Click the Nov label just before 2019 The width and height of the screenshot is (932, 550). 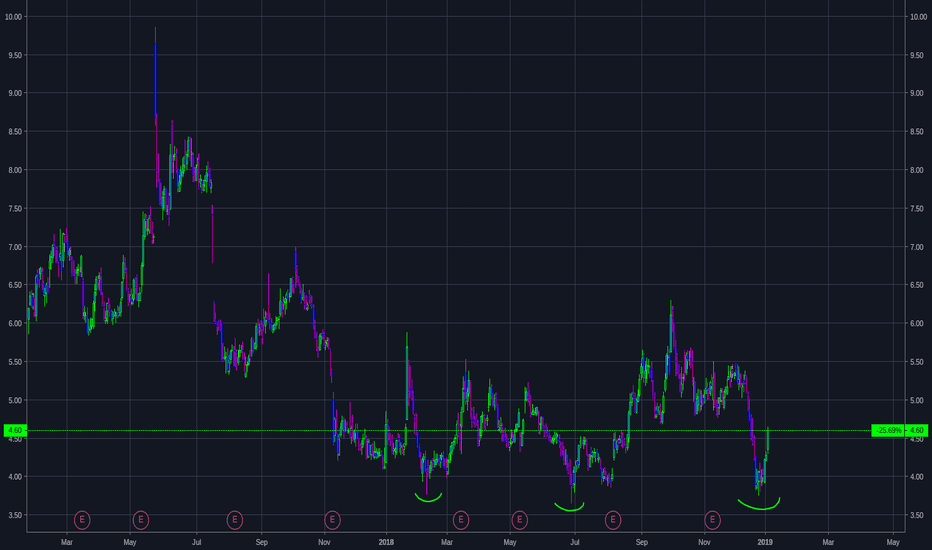[704, 542]
